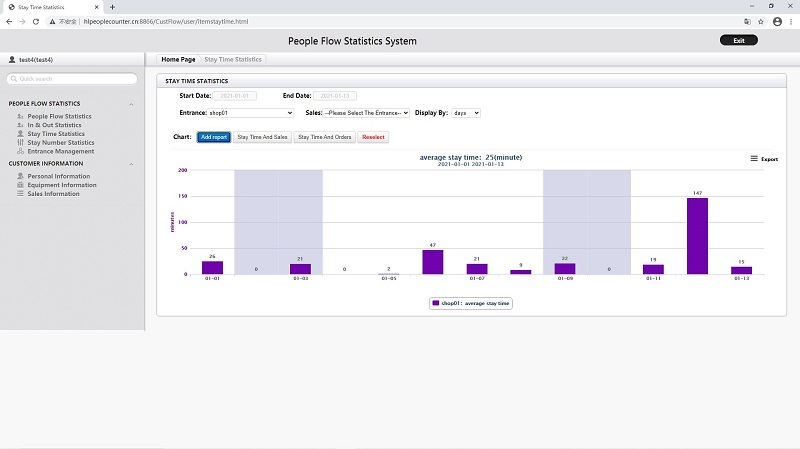
Task: Click the Entrance Management sidebar icon
Action: tap(20, 151)
